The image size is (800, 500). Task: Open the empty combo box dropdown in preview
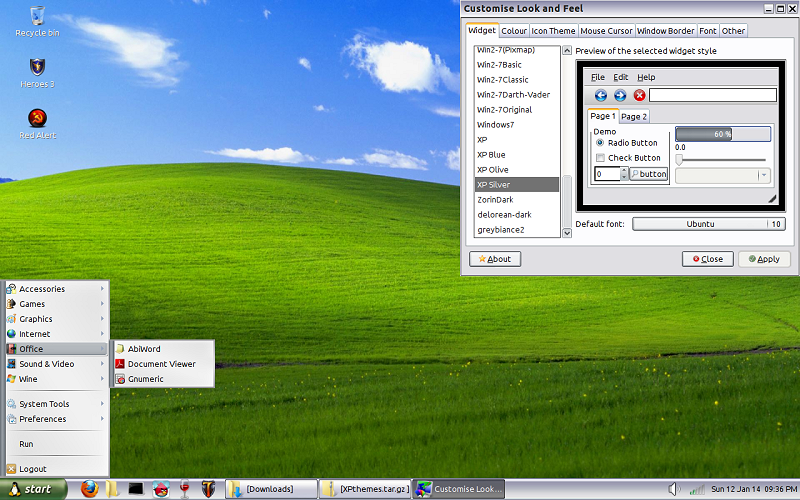(x=722, y=176)
